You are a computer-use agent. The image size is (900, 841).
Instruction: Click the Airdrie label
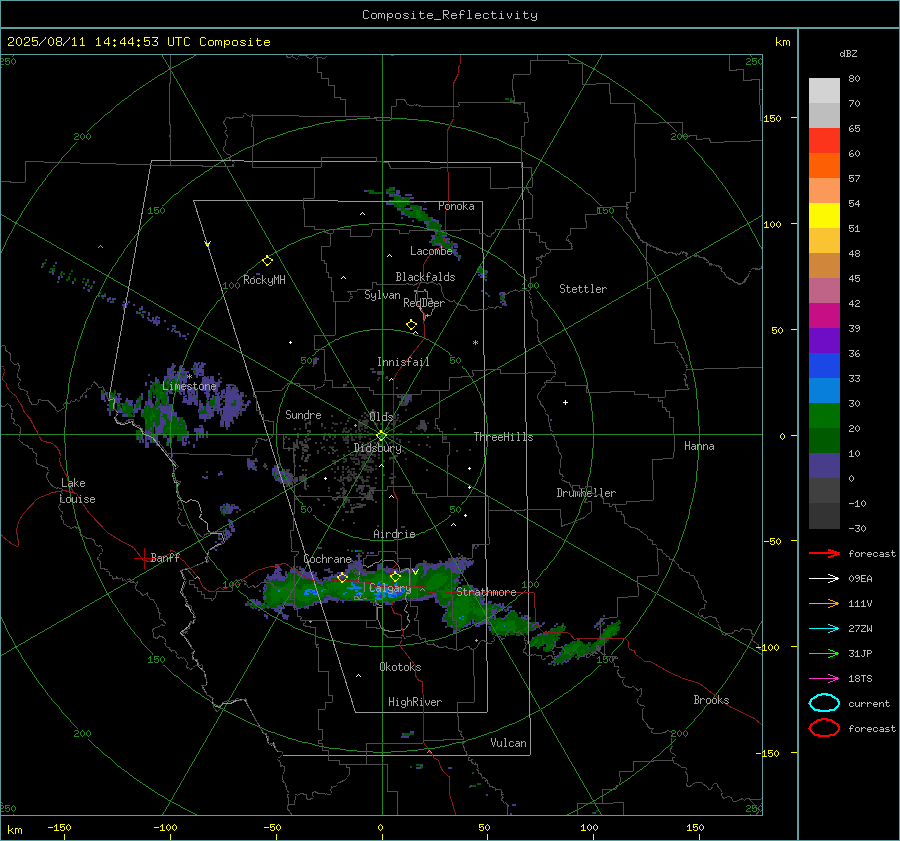click(394, 534)
